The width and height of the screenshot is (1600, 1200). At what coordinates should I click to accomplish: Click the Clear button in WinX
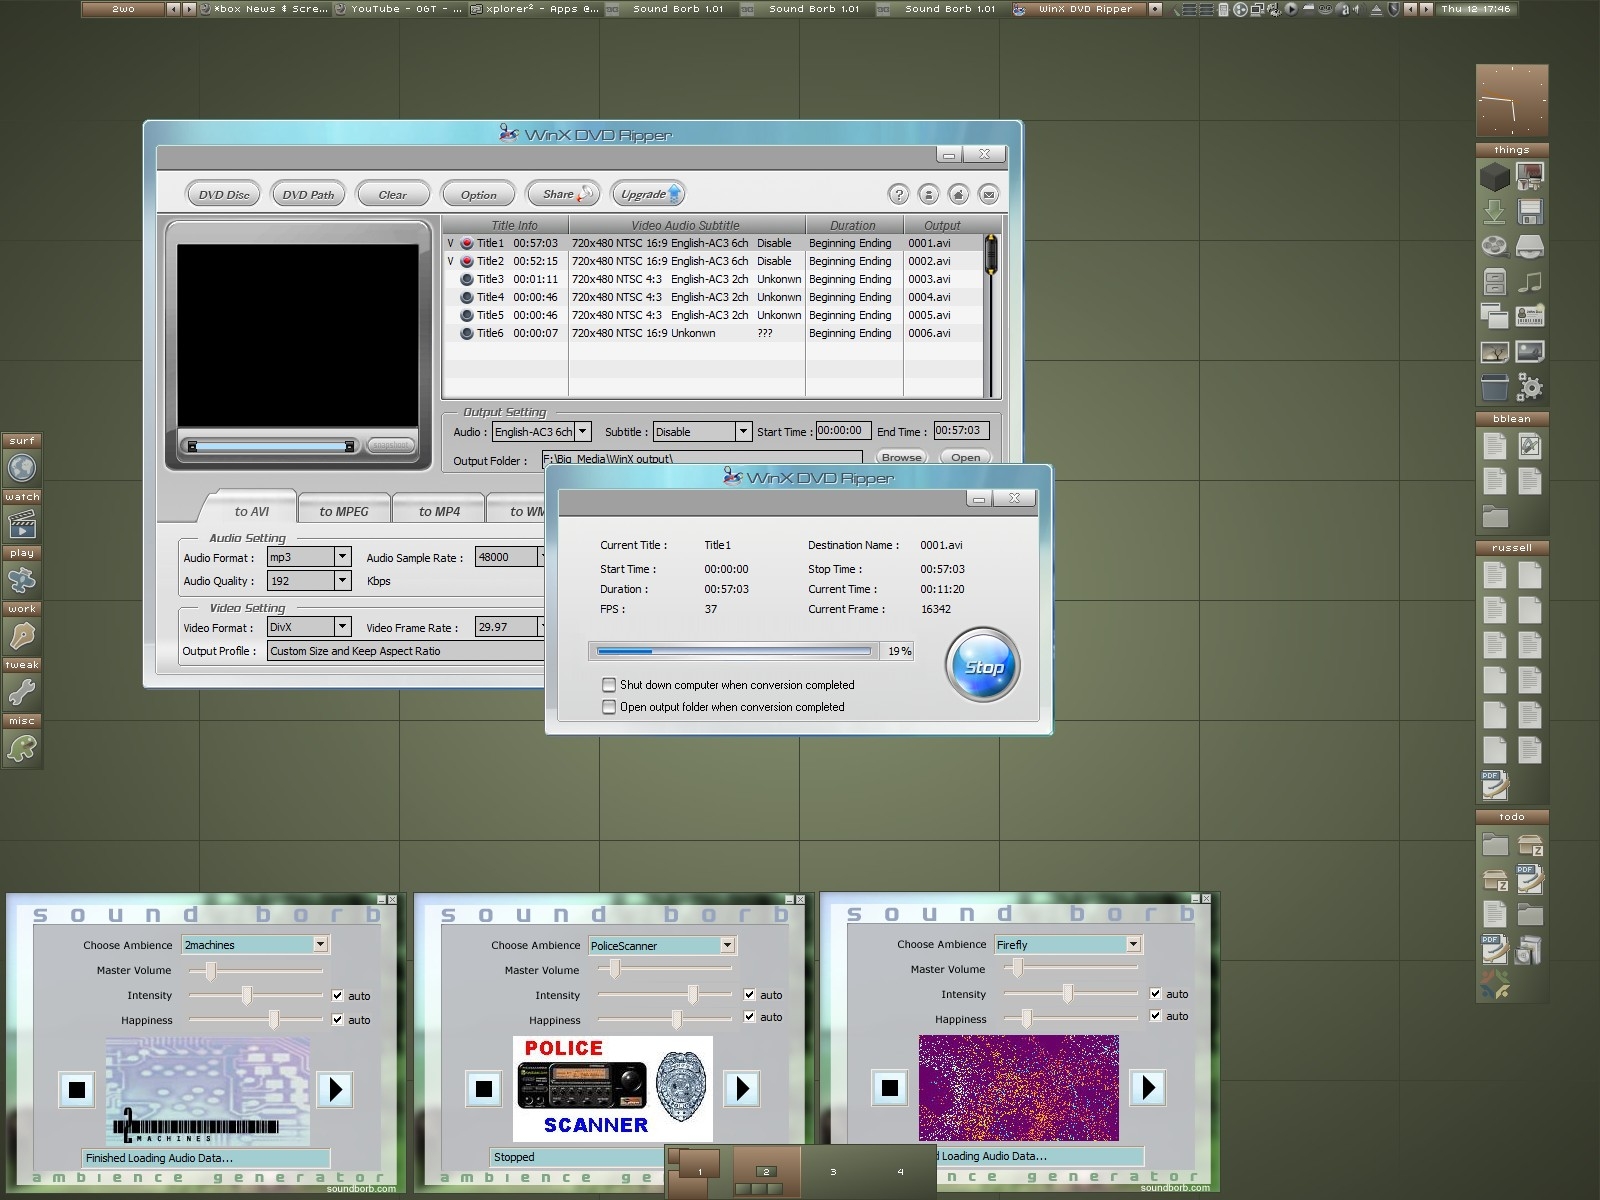pyautogui.click(x=392, y=195)
